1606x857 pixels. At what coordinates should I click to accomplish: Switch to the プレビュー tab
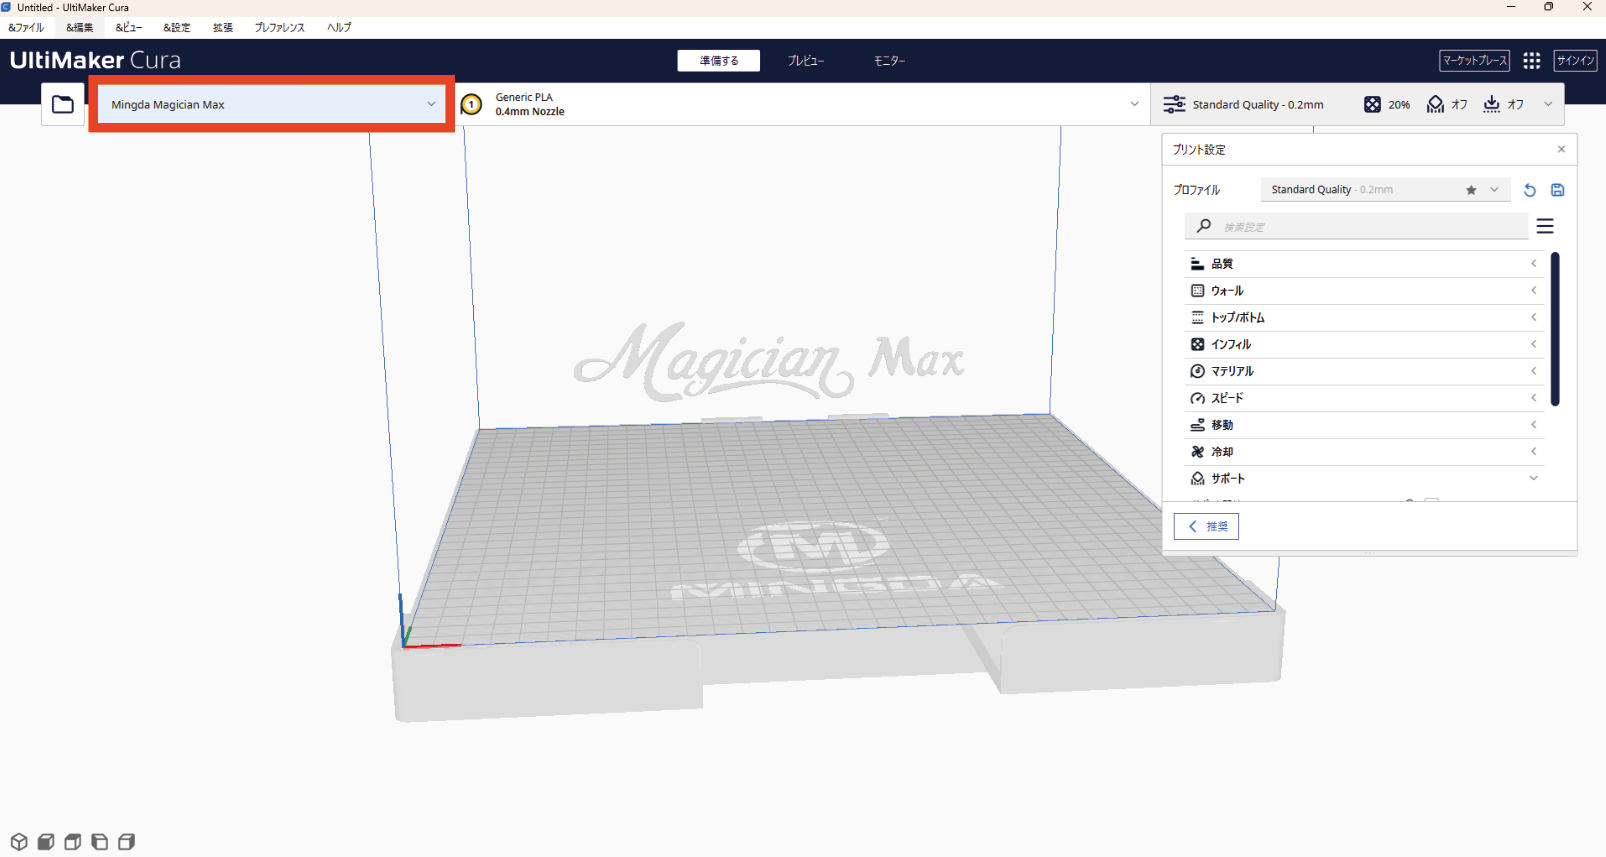[x=805, y=61]
